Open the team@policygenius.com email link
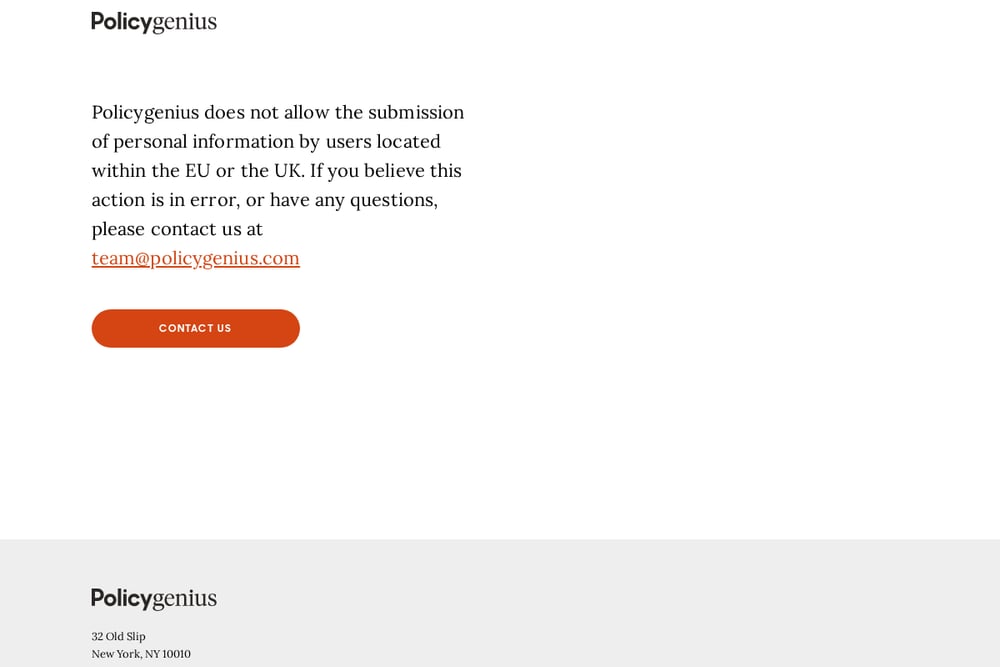This screenshot has height=667, width=1000. tap(195, 258)
